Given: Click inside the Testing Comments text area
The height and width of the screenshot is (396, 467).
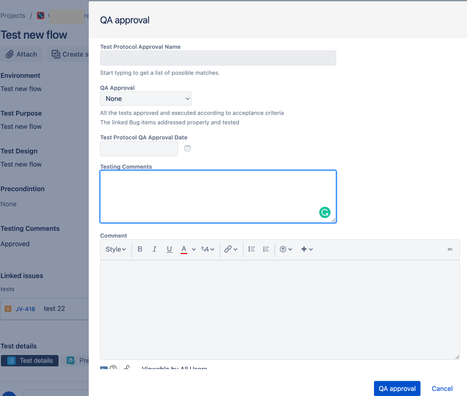Looking at the screenshot, I should [218, 196].
